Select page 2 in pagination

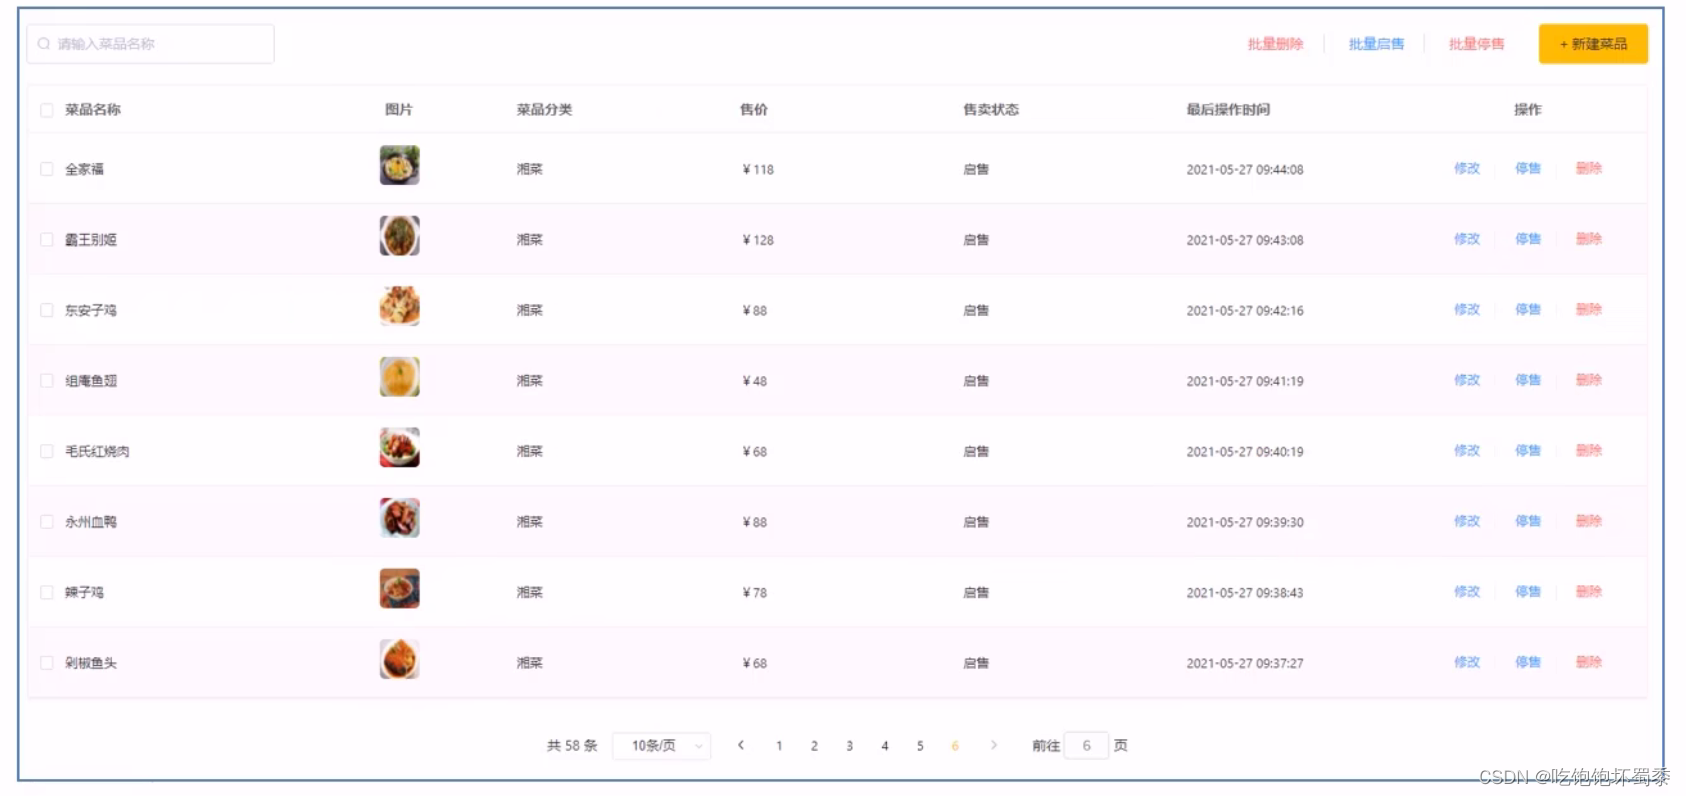814,746
